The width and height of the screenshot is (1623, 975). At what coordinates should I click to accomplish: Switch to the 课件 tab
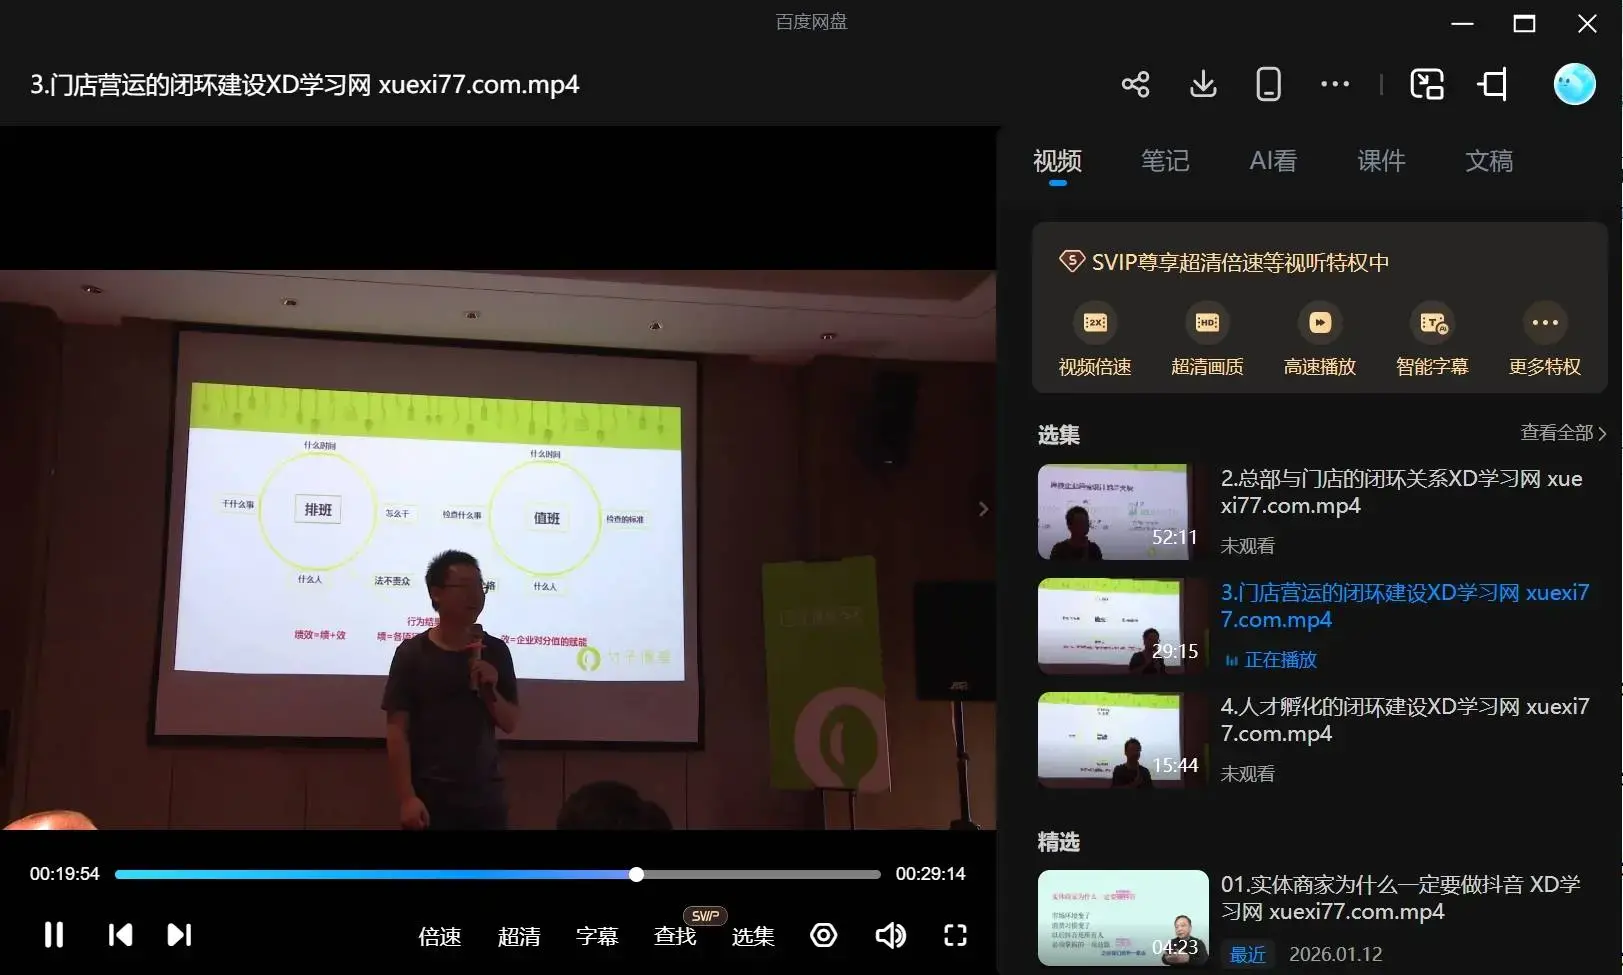tap(1381, 161)
